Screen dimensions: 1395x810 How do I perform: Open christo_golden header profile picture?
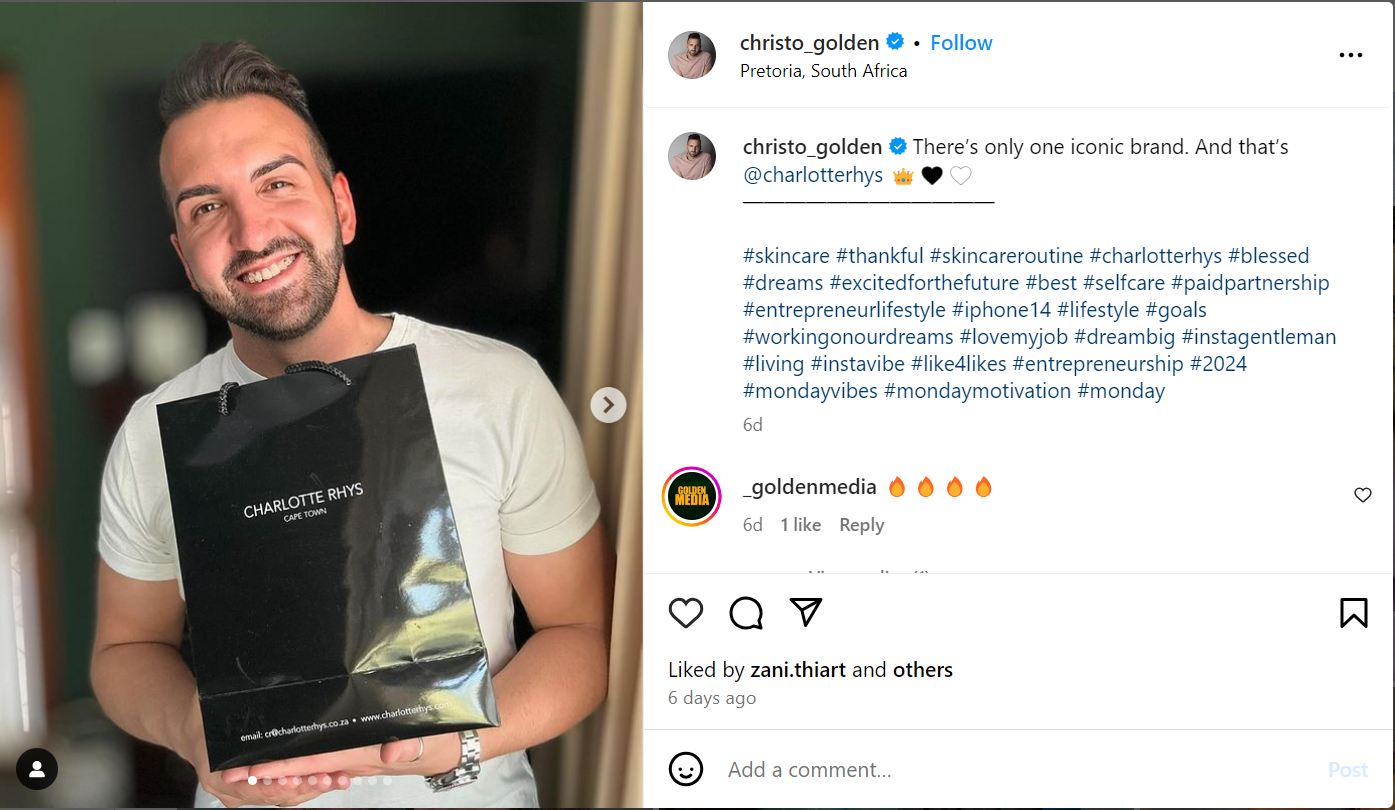pos(692,55)
